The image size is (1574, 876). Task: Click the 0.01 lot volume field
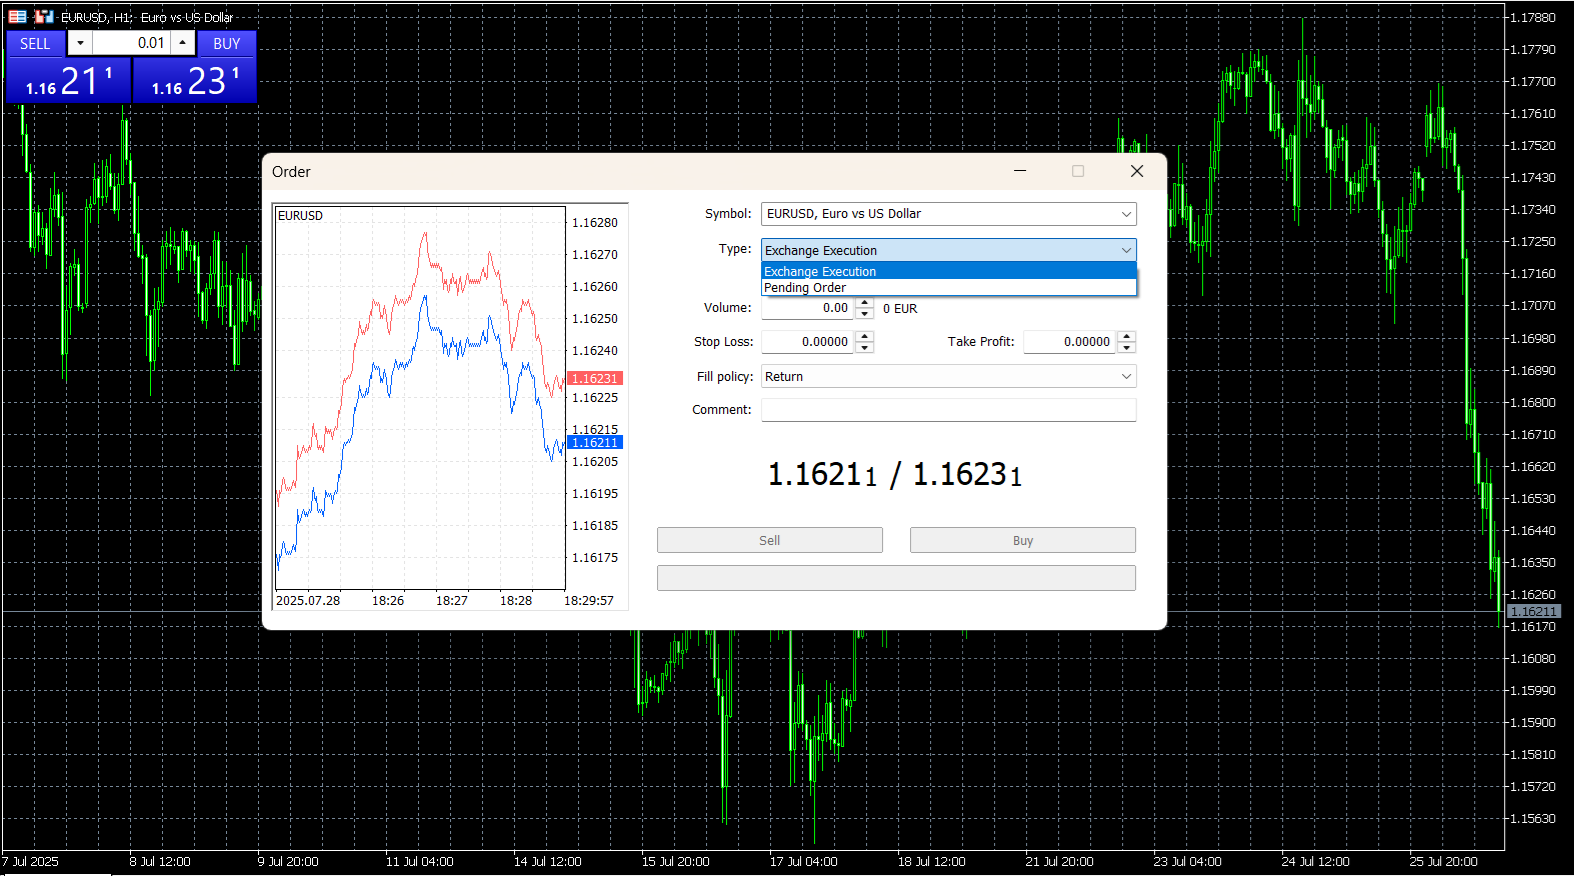click(x=131, y=43)
